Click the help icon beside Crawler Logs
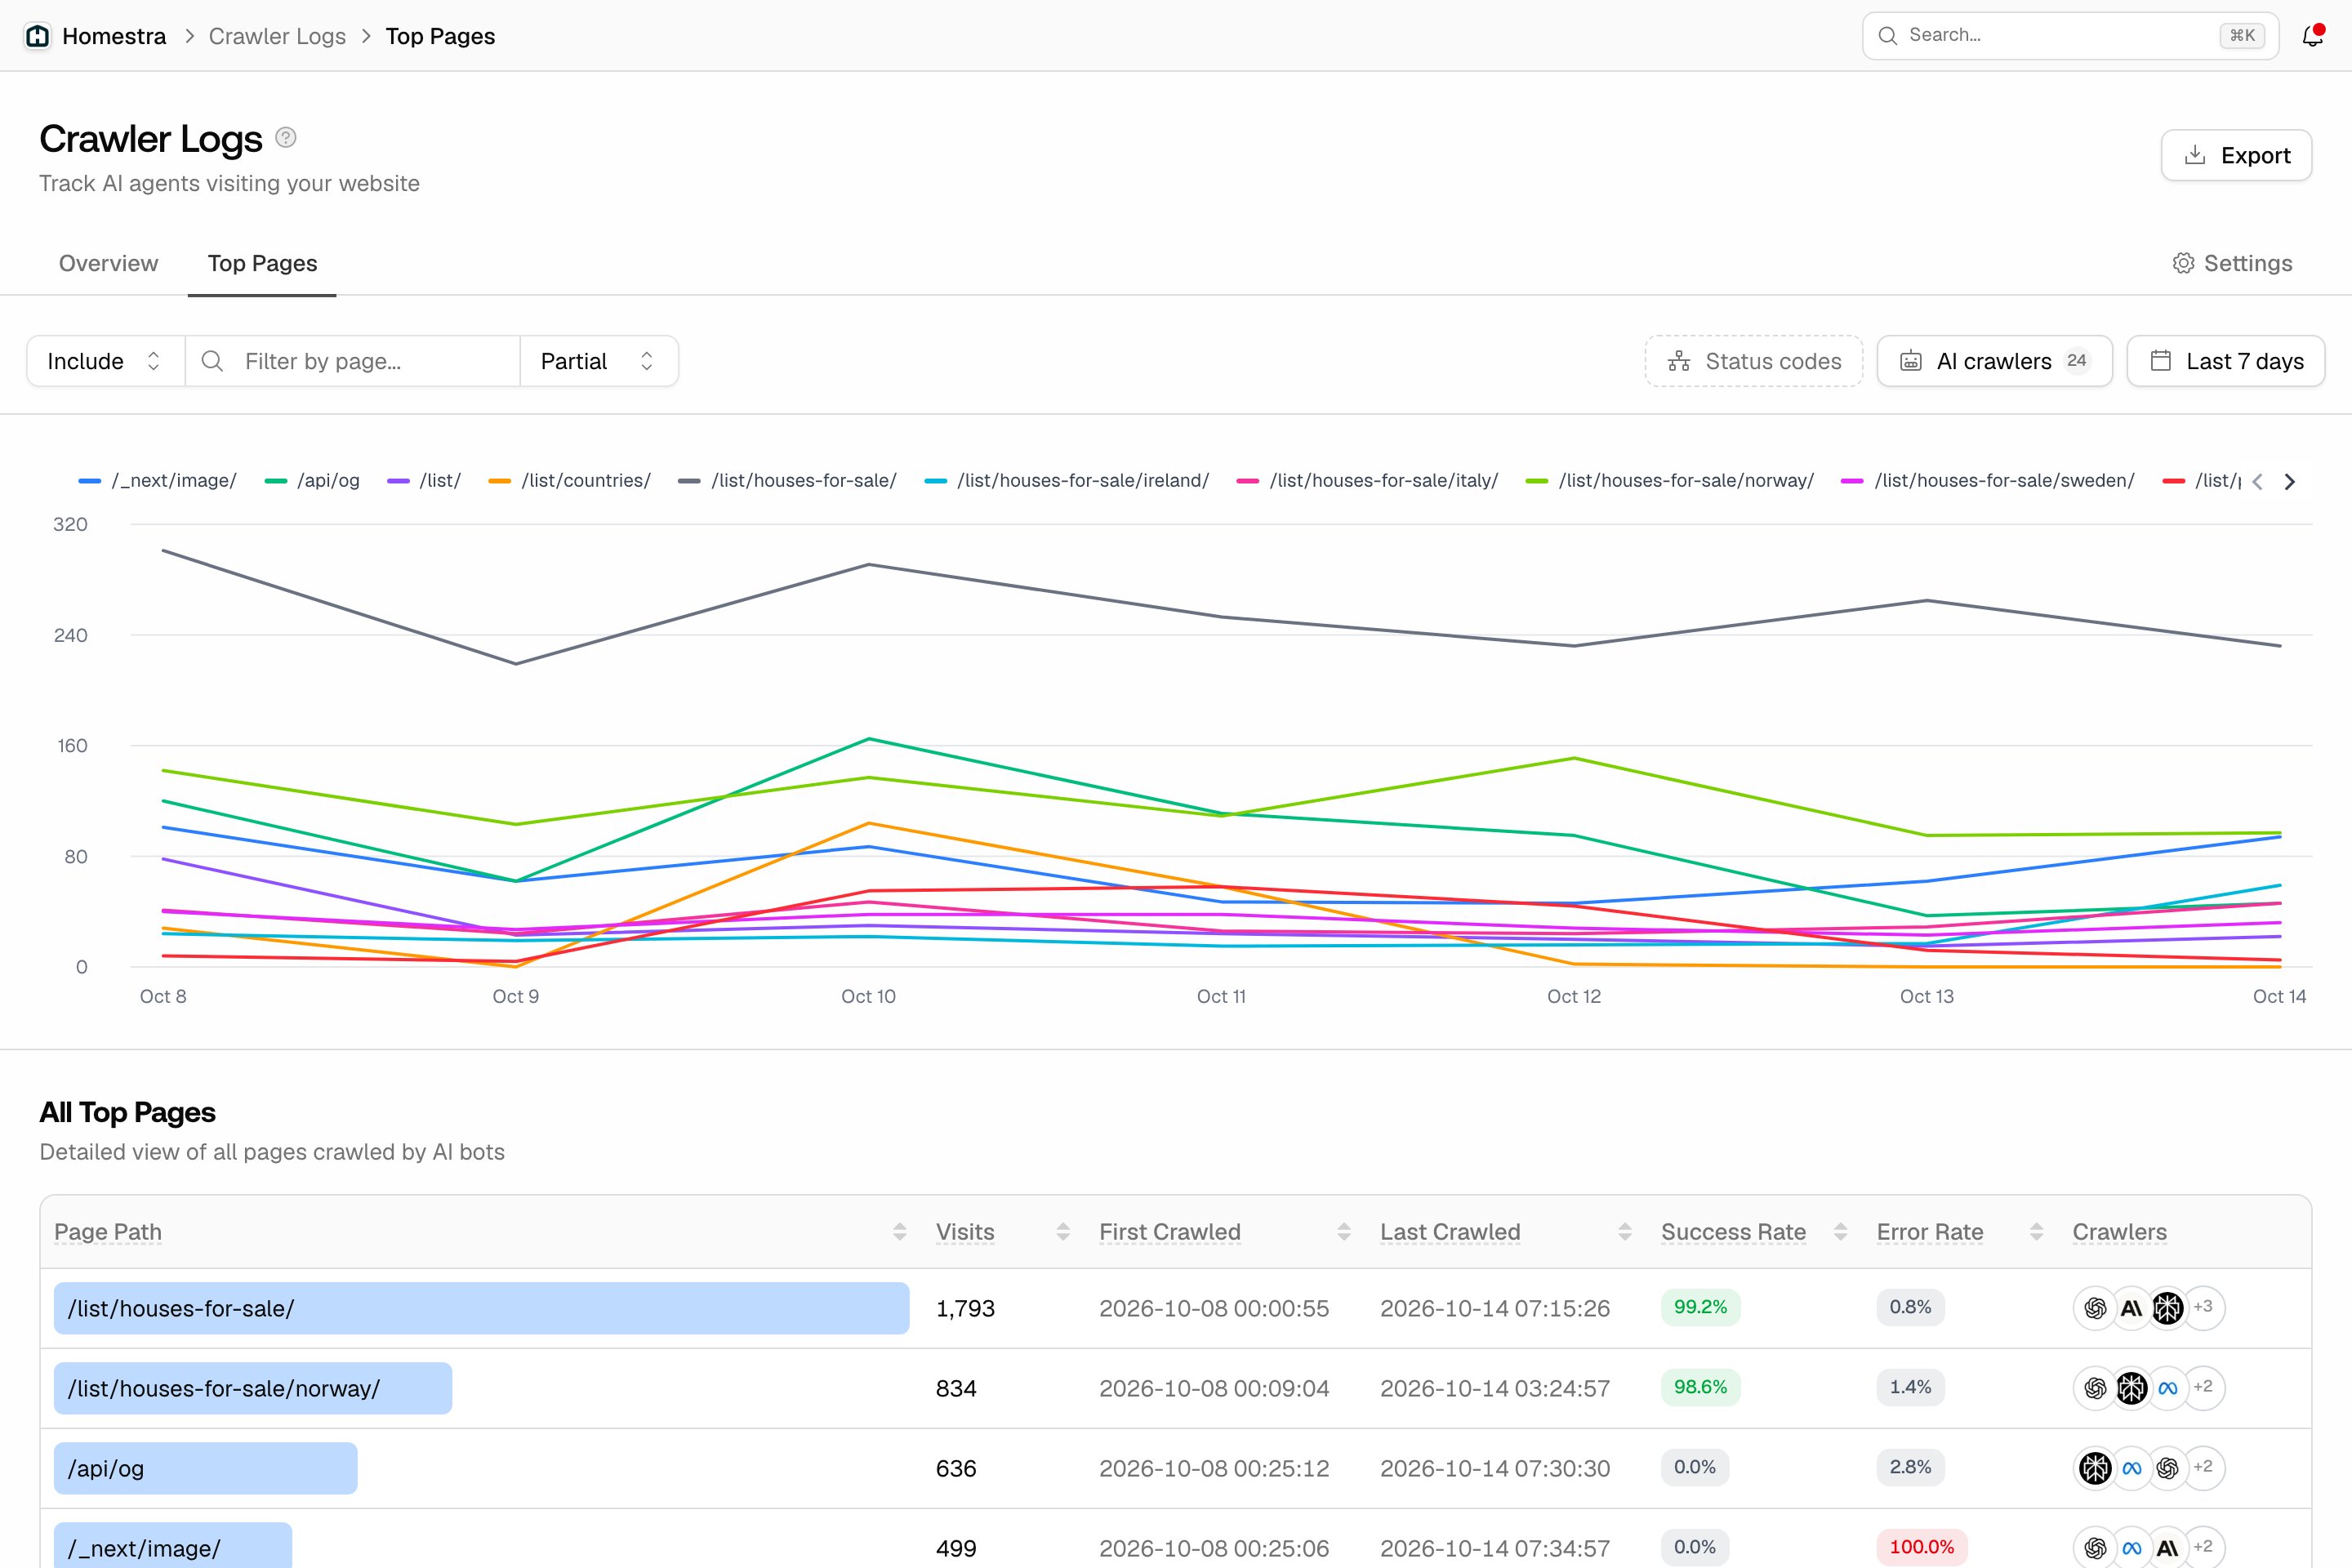This screenshot has height=1568, width=2352. (x=286, y=138)
